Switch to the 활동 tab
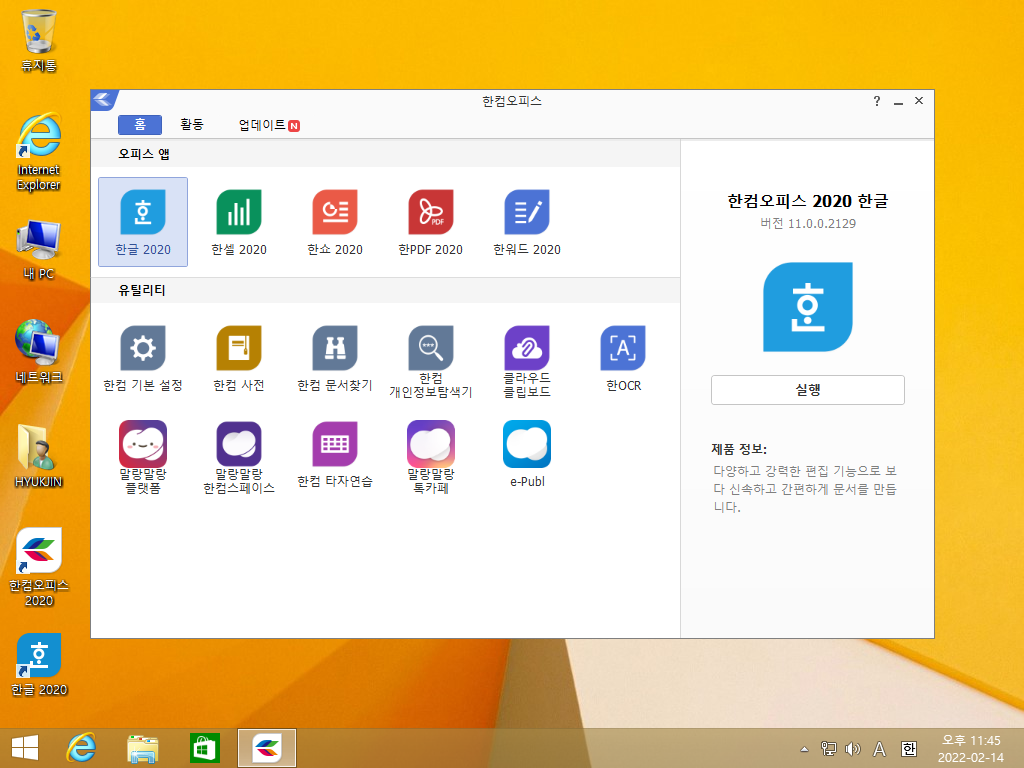1024x768 pixels. (192, 125)
